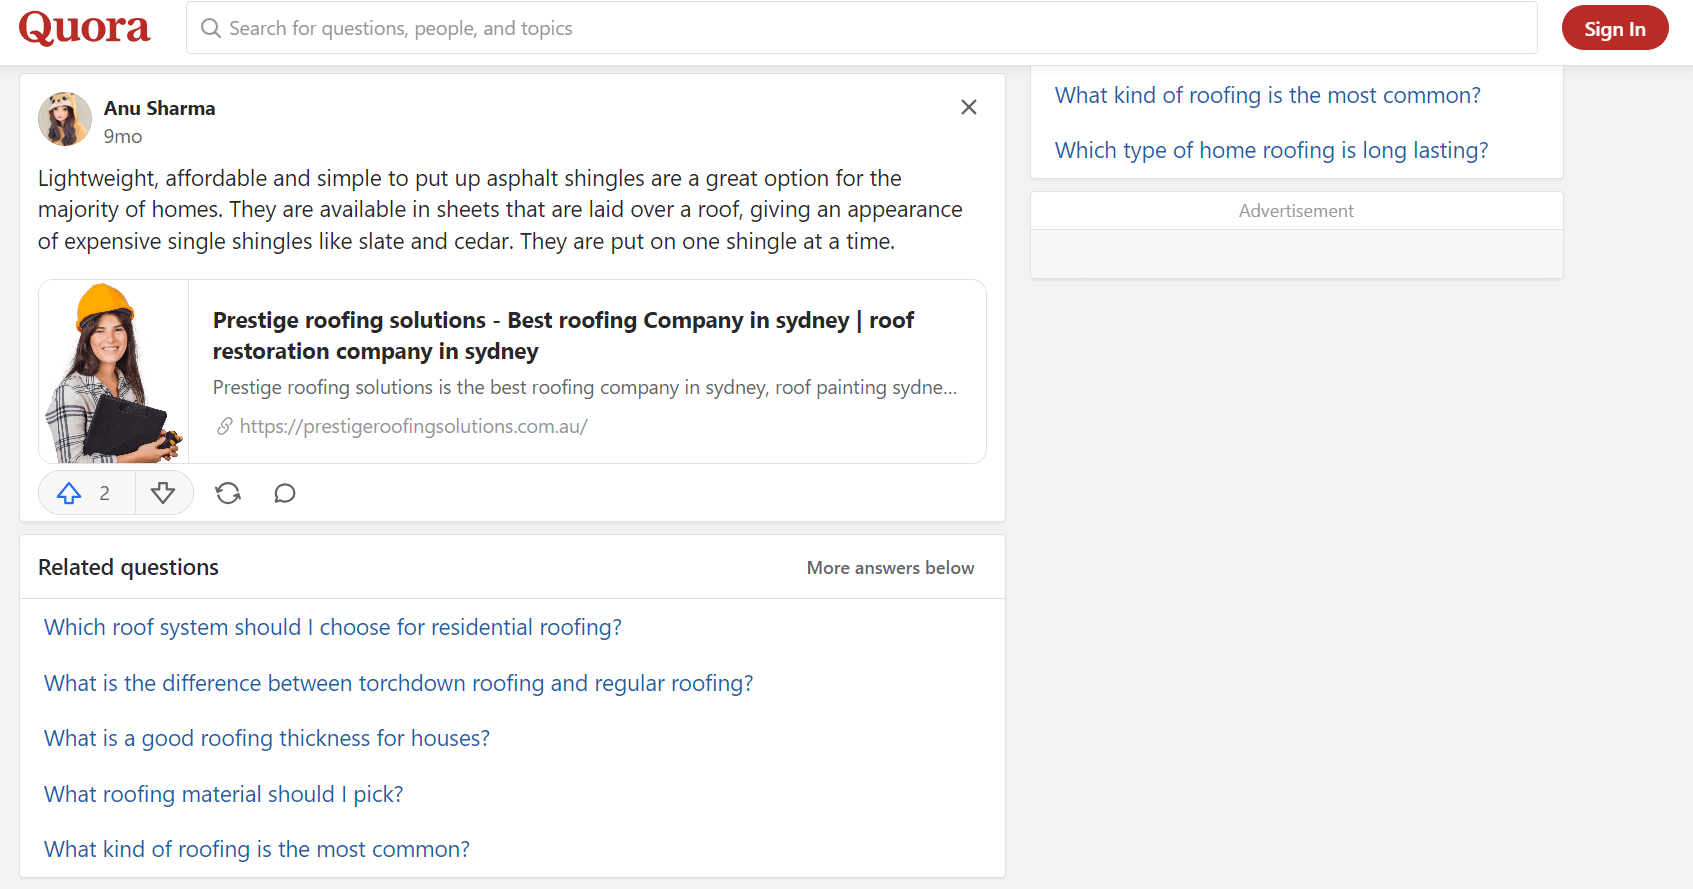Click the Advertisement label

(1296, 211)
